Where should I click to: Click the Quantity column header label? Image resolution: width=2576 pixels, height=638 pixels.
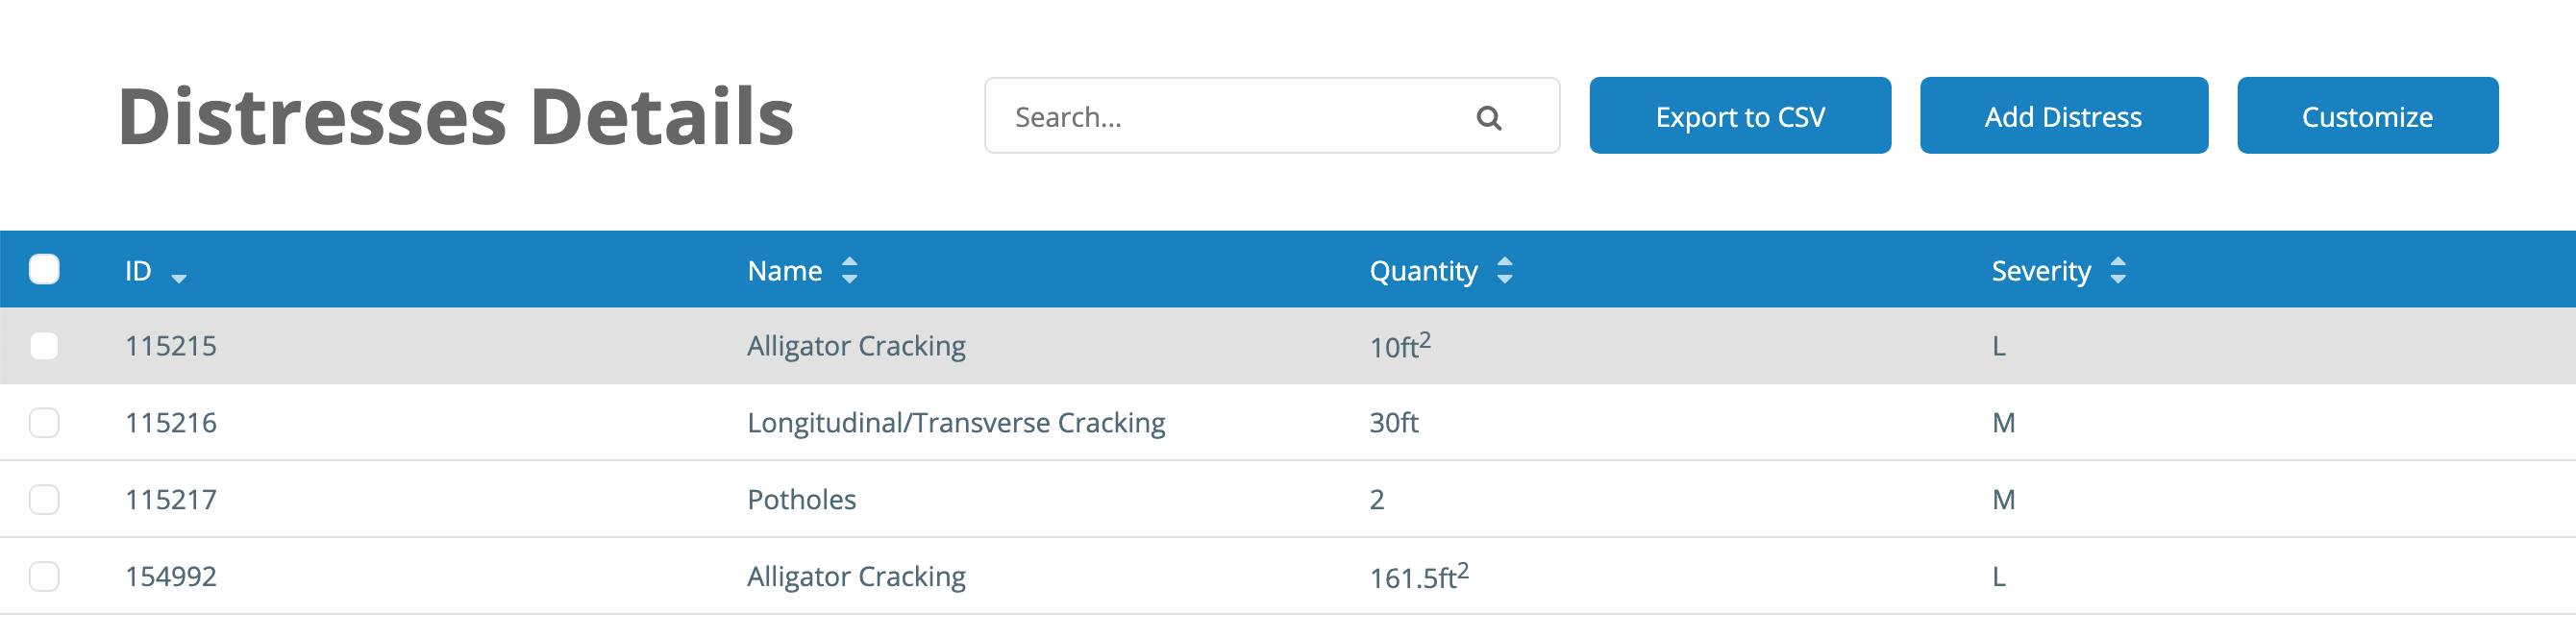coord(1422,271)
